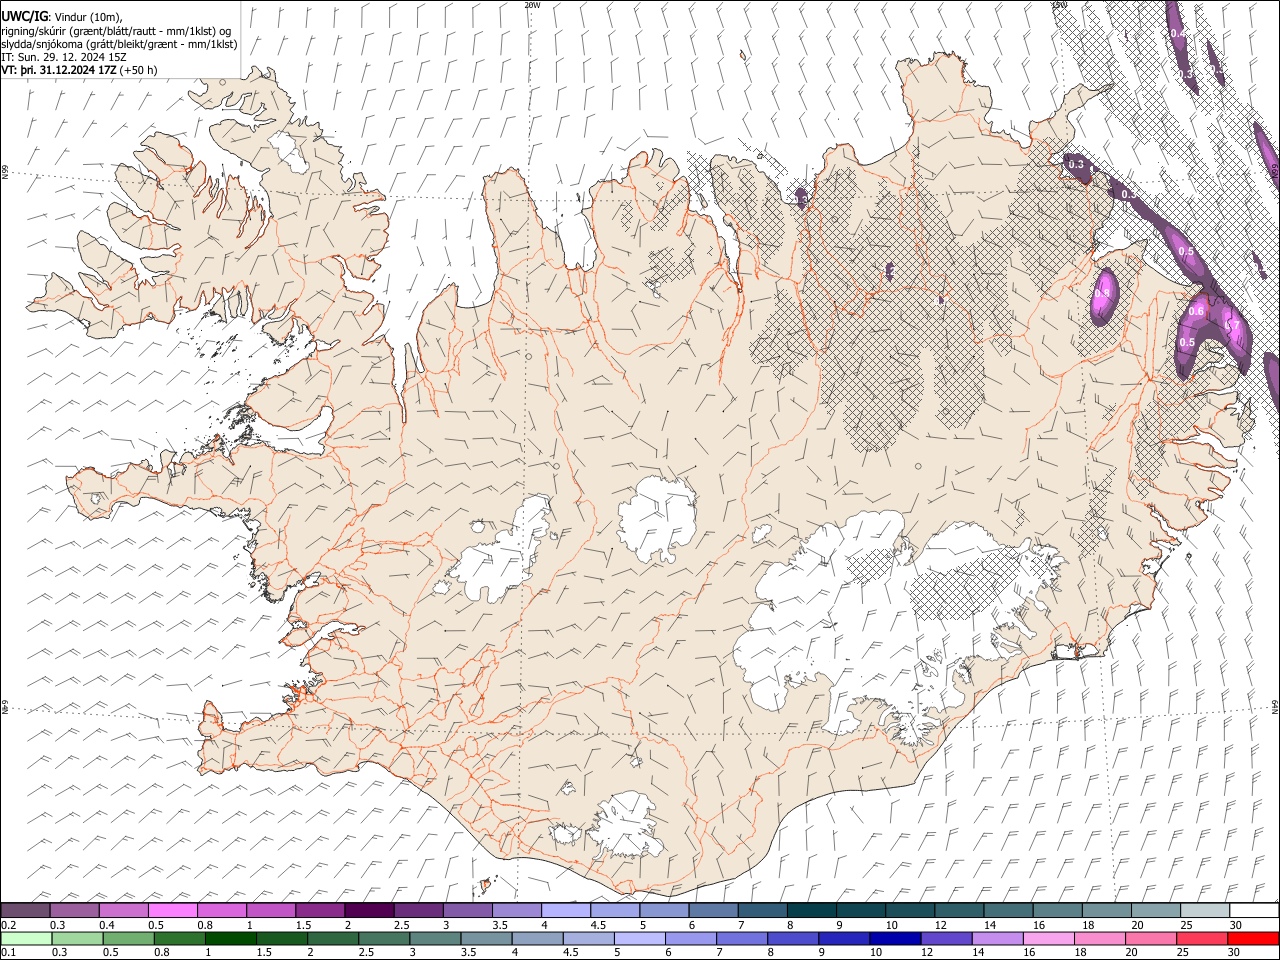The image size is (1280, 960).
Task: Click the darkest green swatch labeled 1 in rain legend
Action: [230, 938]
